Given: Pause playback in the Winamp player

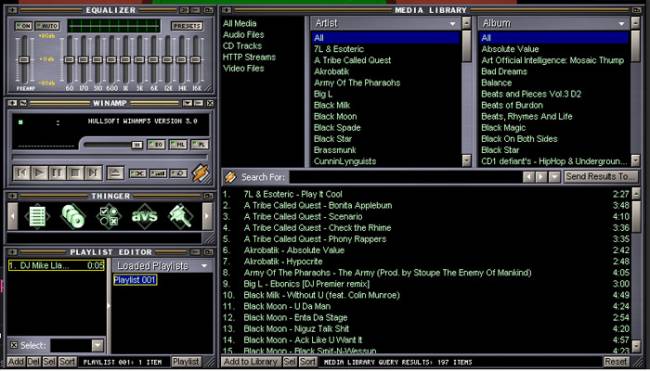Looking at the screenshot, I should tap(57, 172).
